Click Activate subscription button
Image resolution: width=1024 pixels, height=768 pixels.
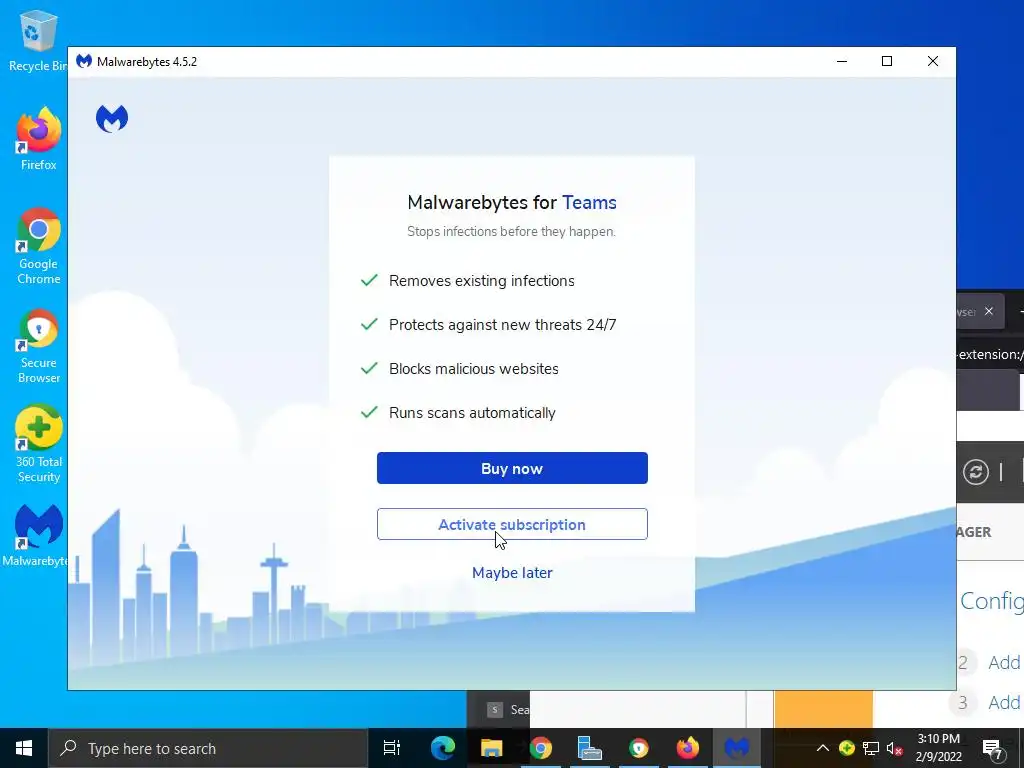pos(512,524)
